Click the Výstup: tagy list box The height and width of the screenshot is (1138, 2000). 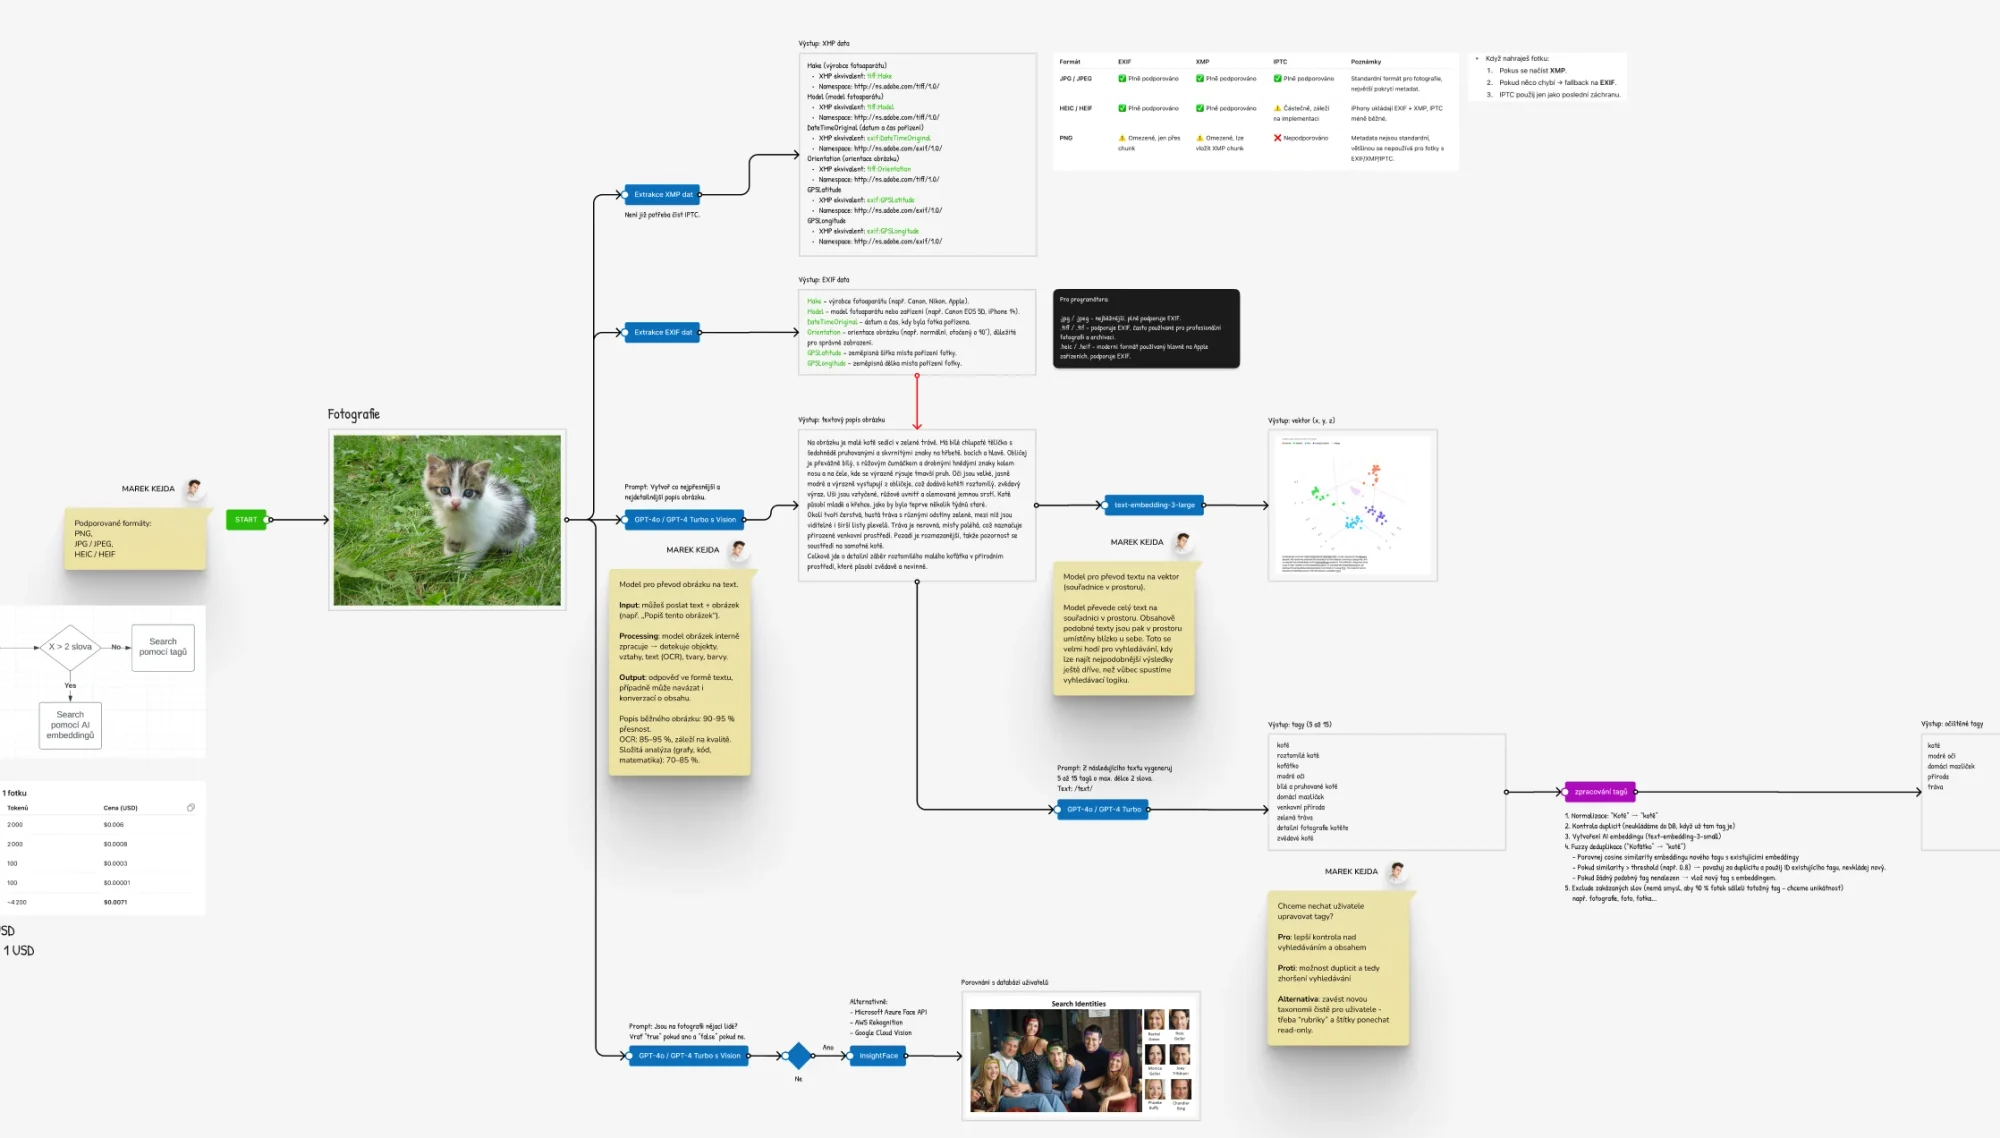click(1387, 792)
